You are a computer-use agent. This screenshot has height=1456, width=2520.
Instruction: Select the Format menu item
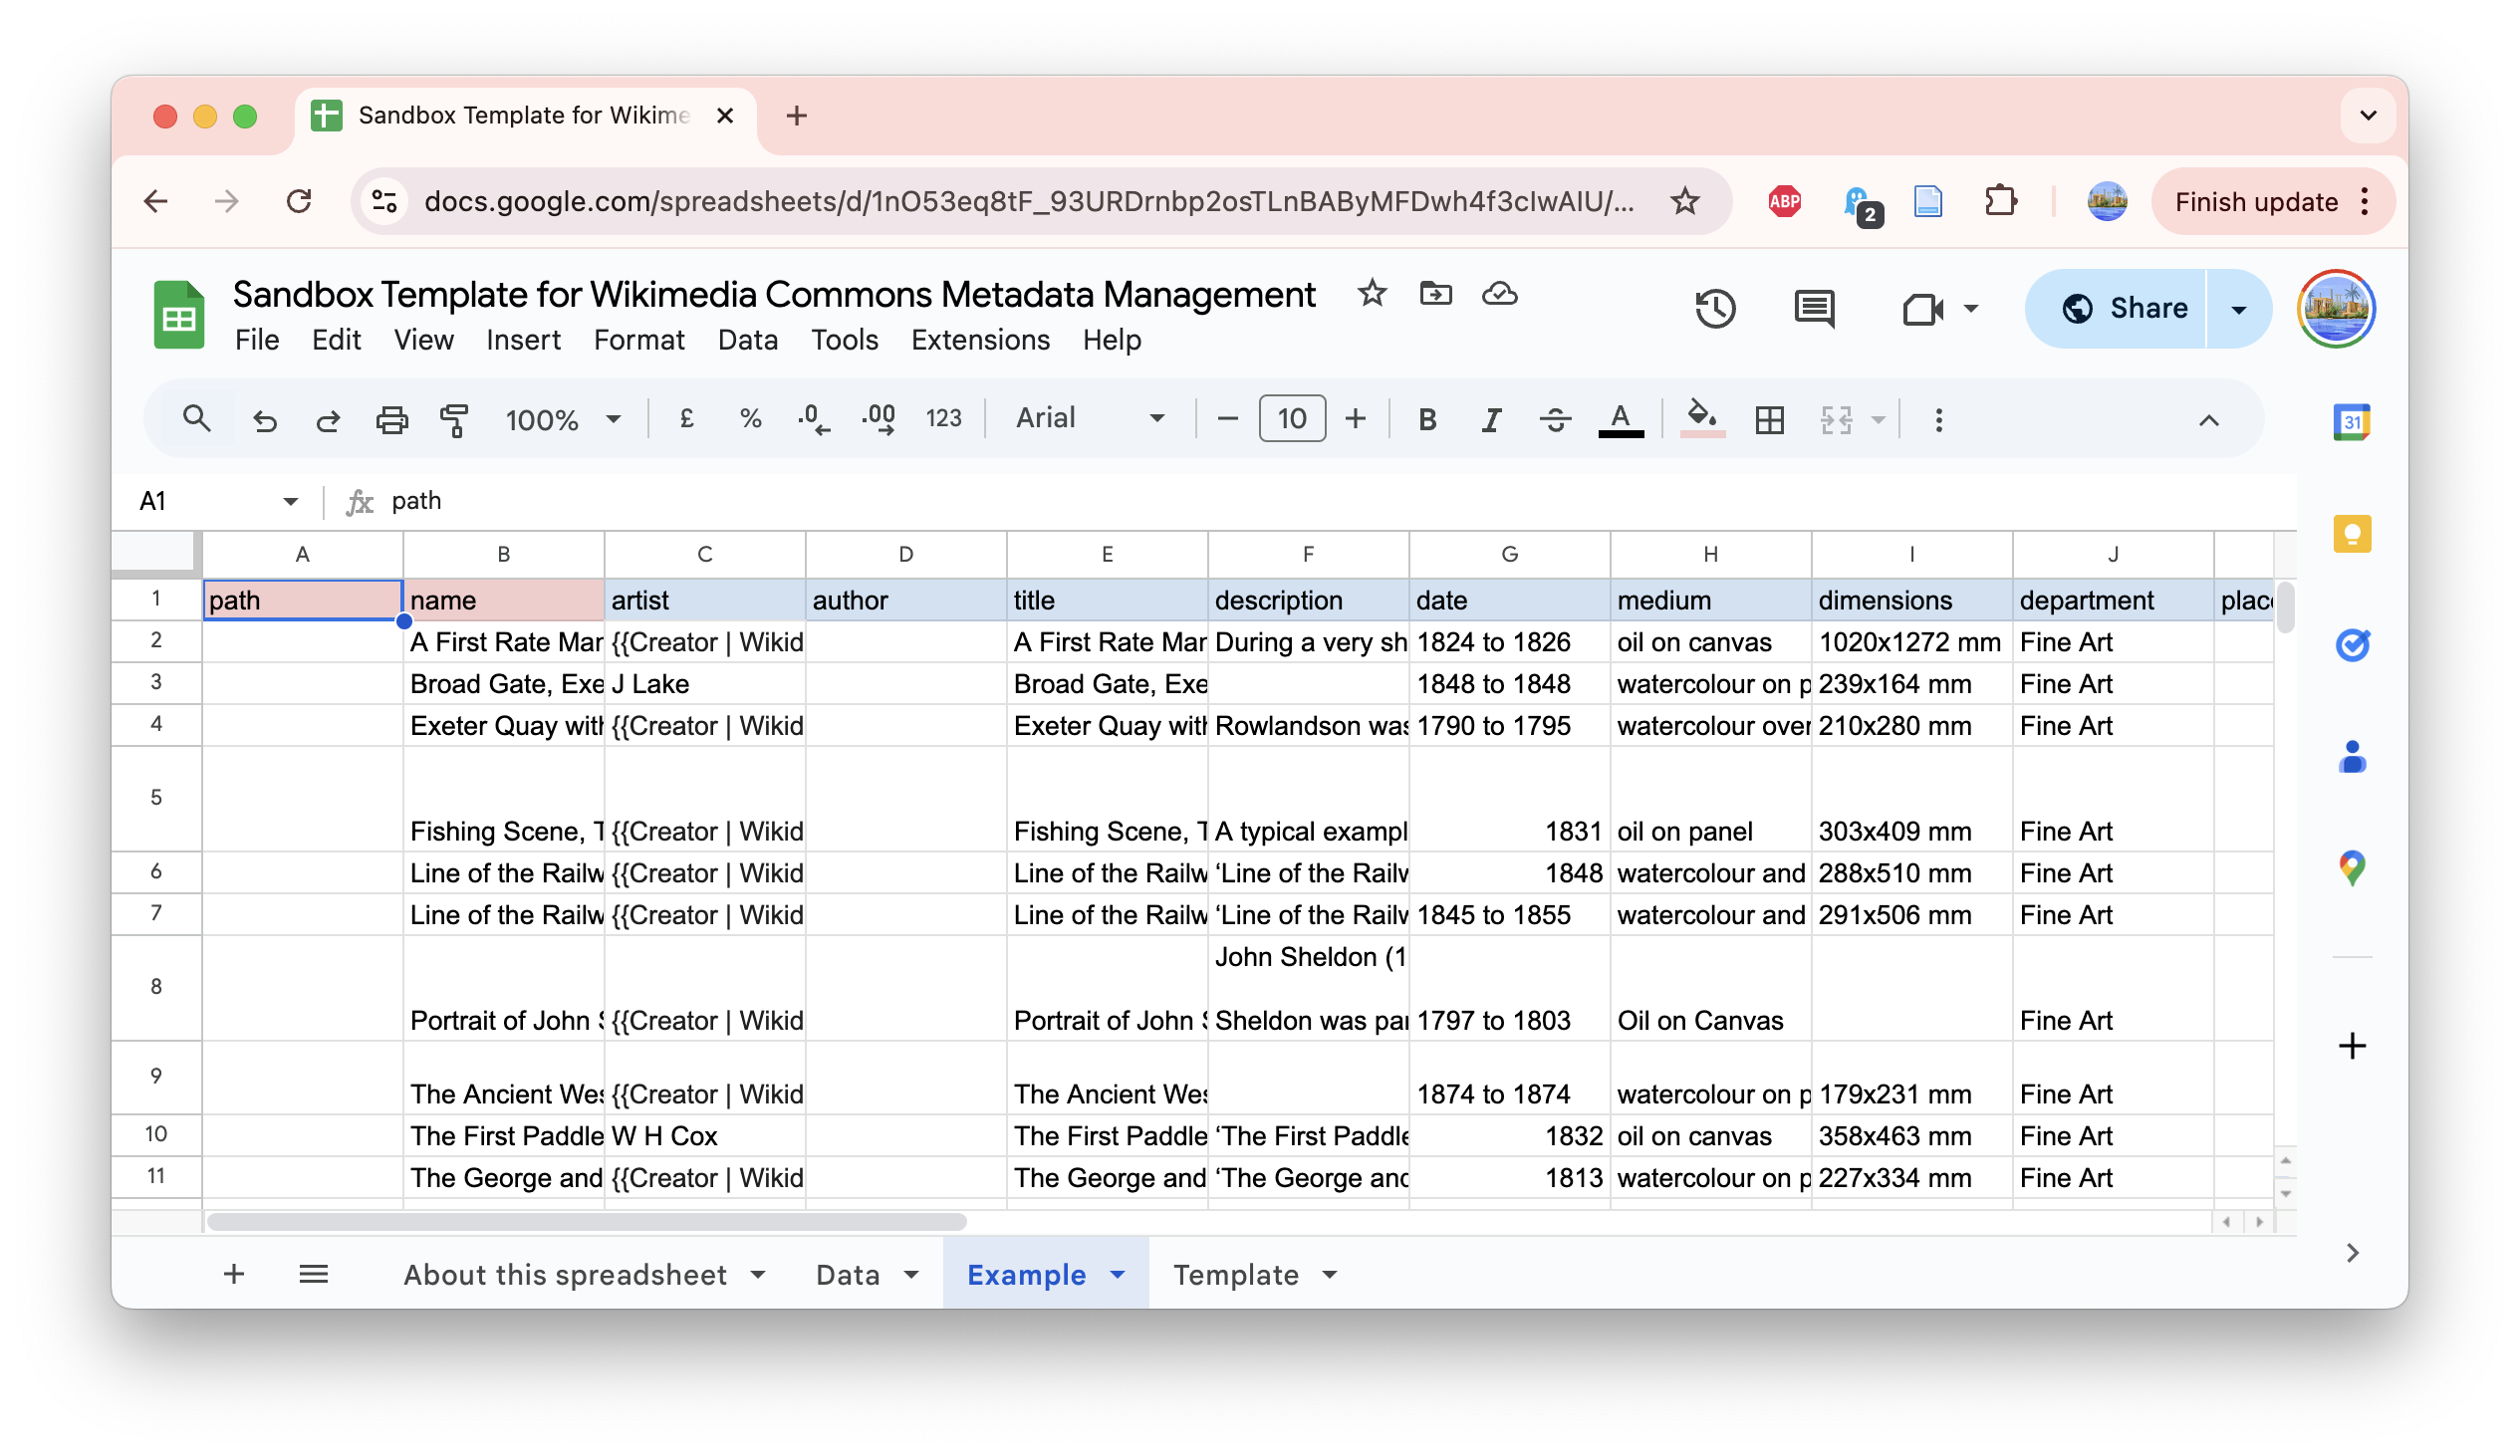637,340
